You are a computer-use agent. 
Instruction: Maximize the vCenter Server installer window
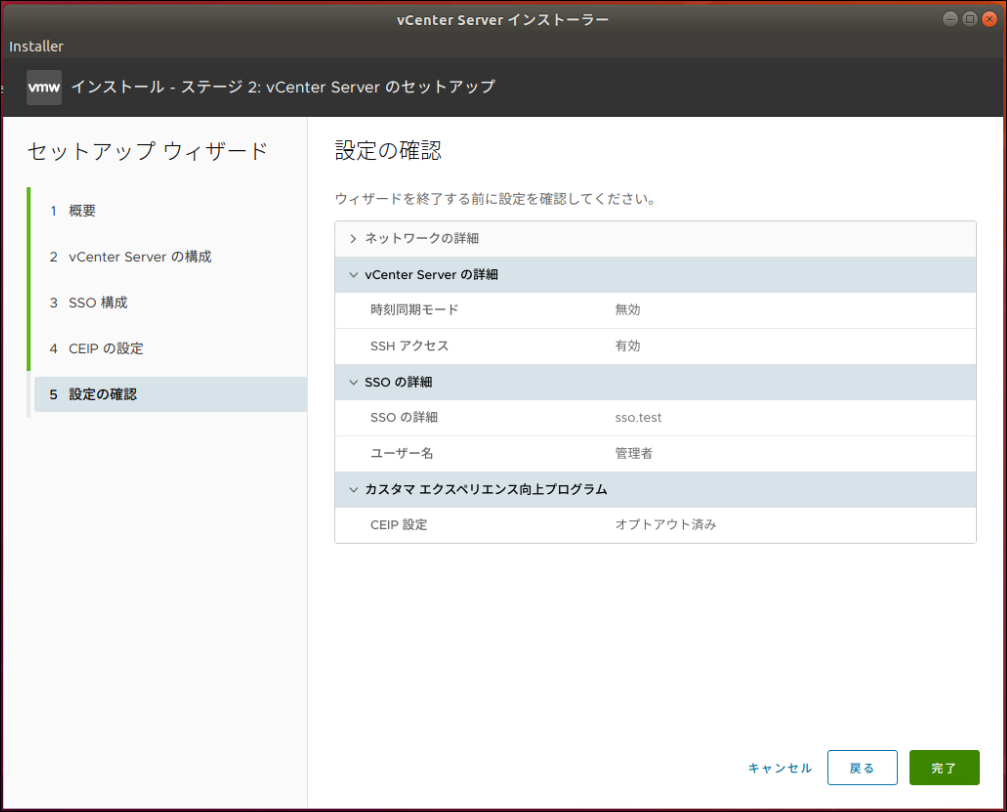coord(970,19)
